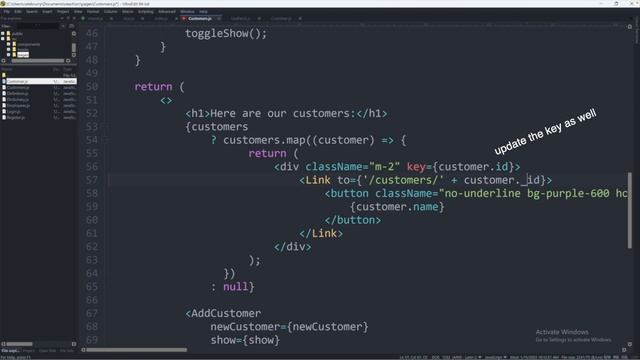Select Definition.js in the file list
640x360 pixels.
click(x=18, y=93)
